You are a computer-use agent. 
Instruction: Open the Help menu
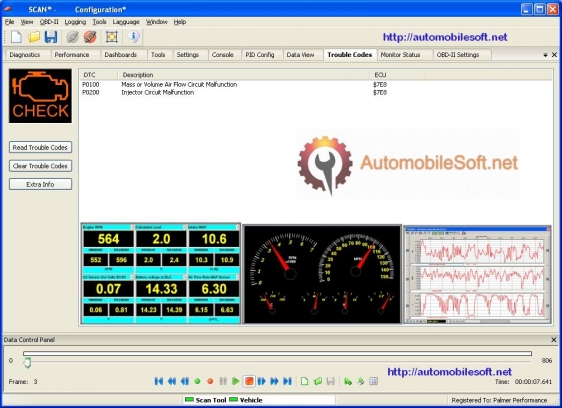click(x=180, y=22)
